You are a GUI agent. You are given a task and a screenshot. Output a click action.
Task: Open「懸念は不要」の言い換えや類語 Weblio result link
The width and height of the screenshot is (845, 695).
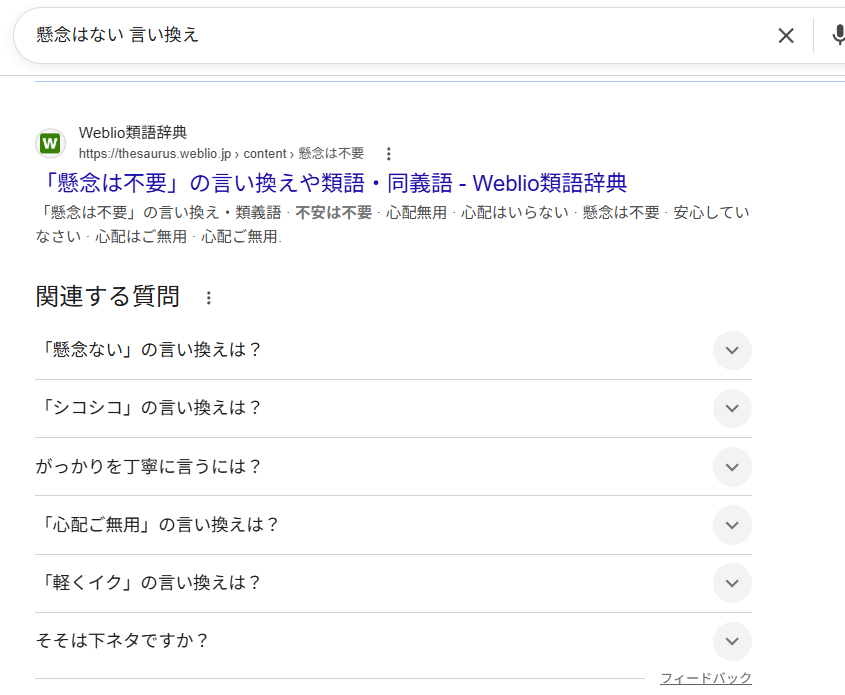coord(333,183)
